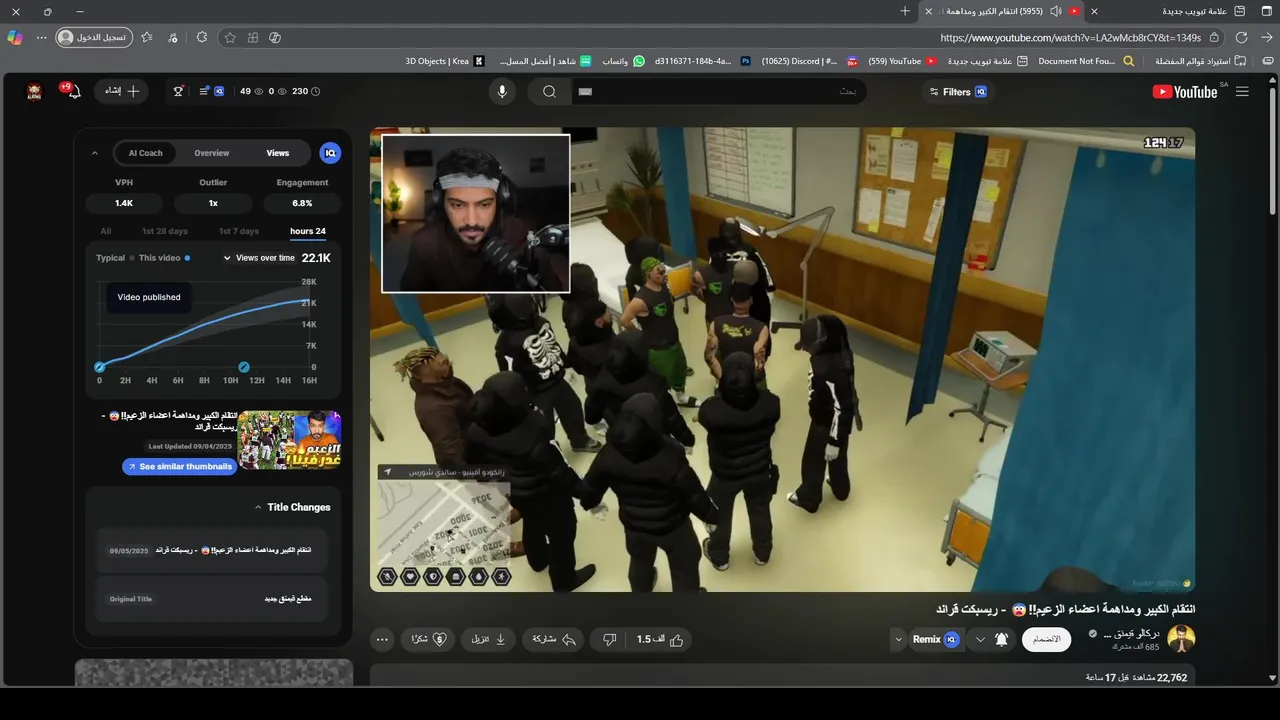Download the video with download button

point(489,639)
